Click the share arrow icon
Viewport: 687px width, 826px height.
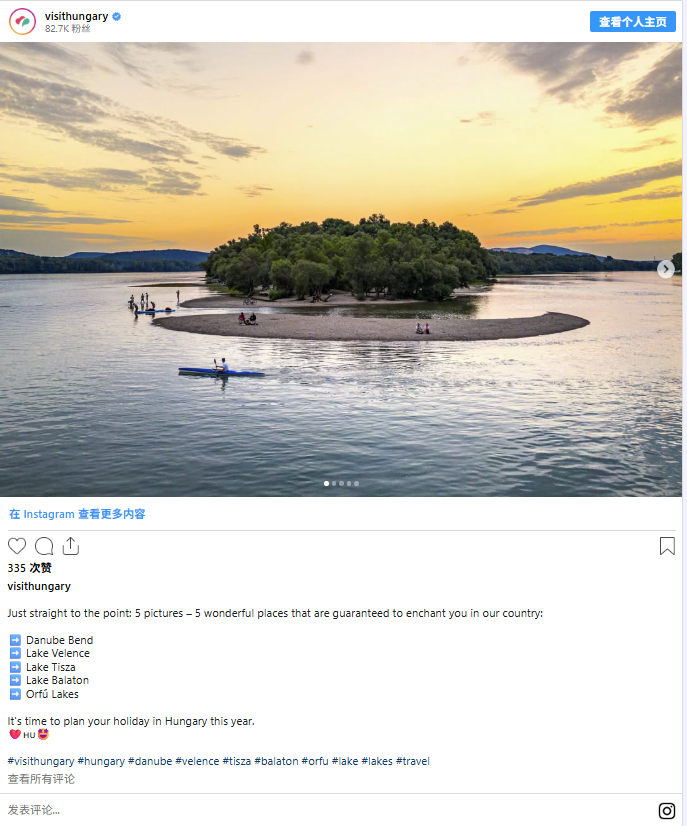[70, 546]
